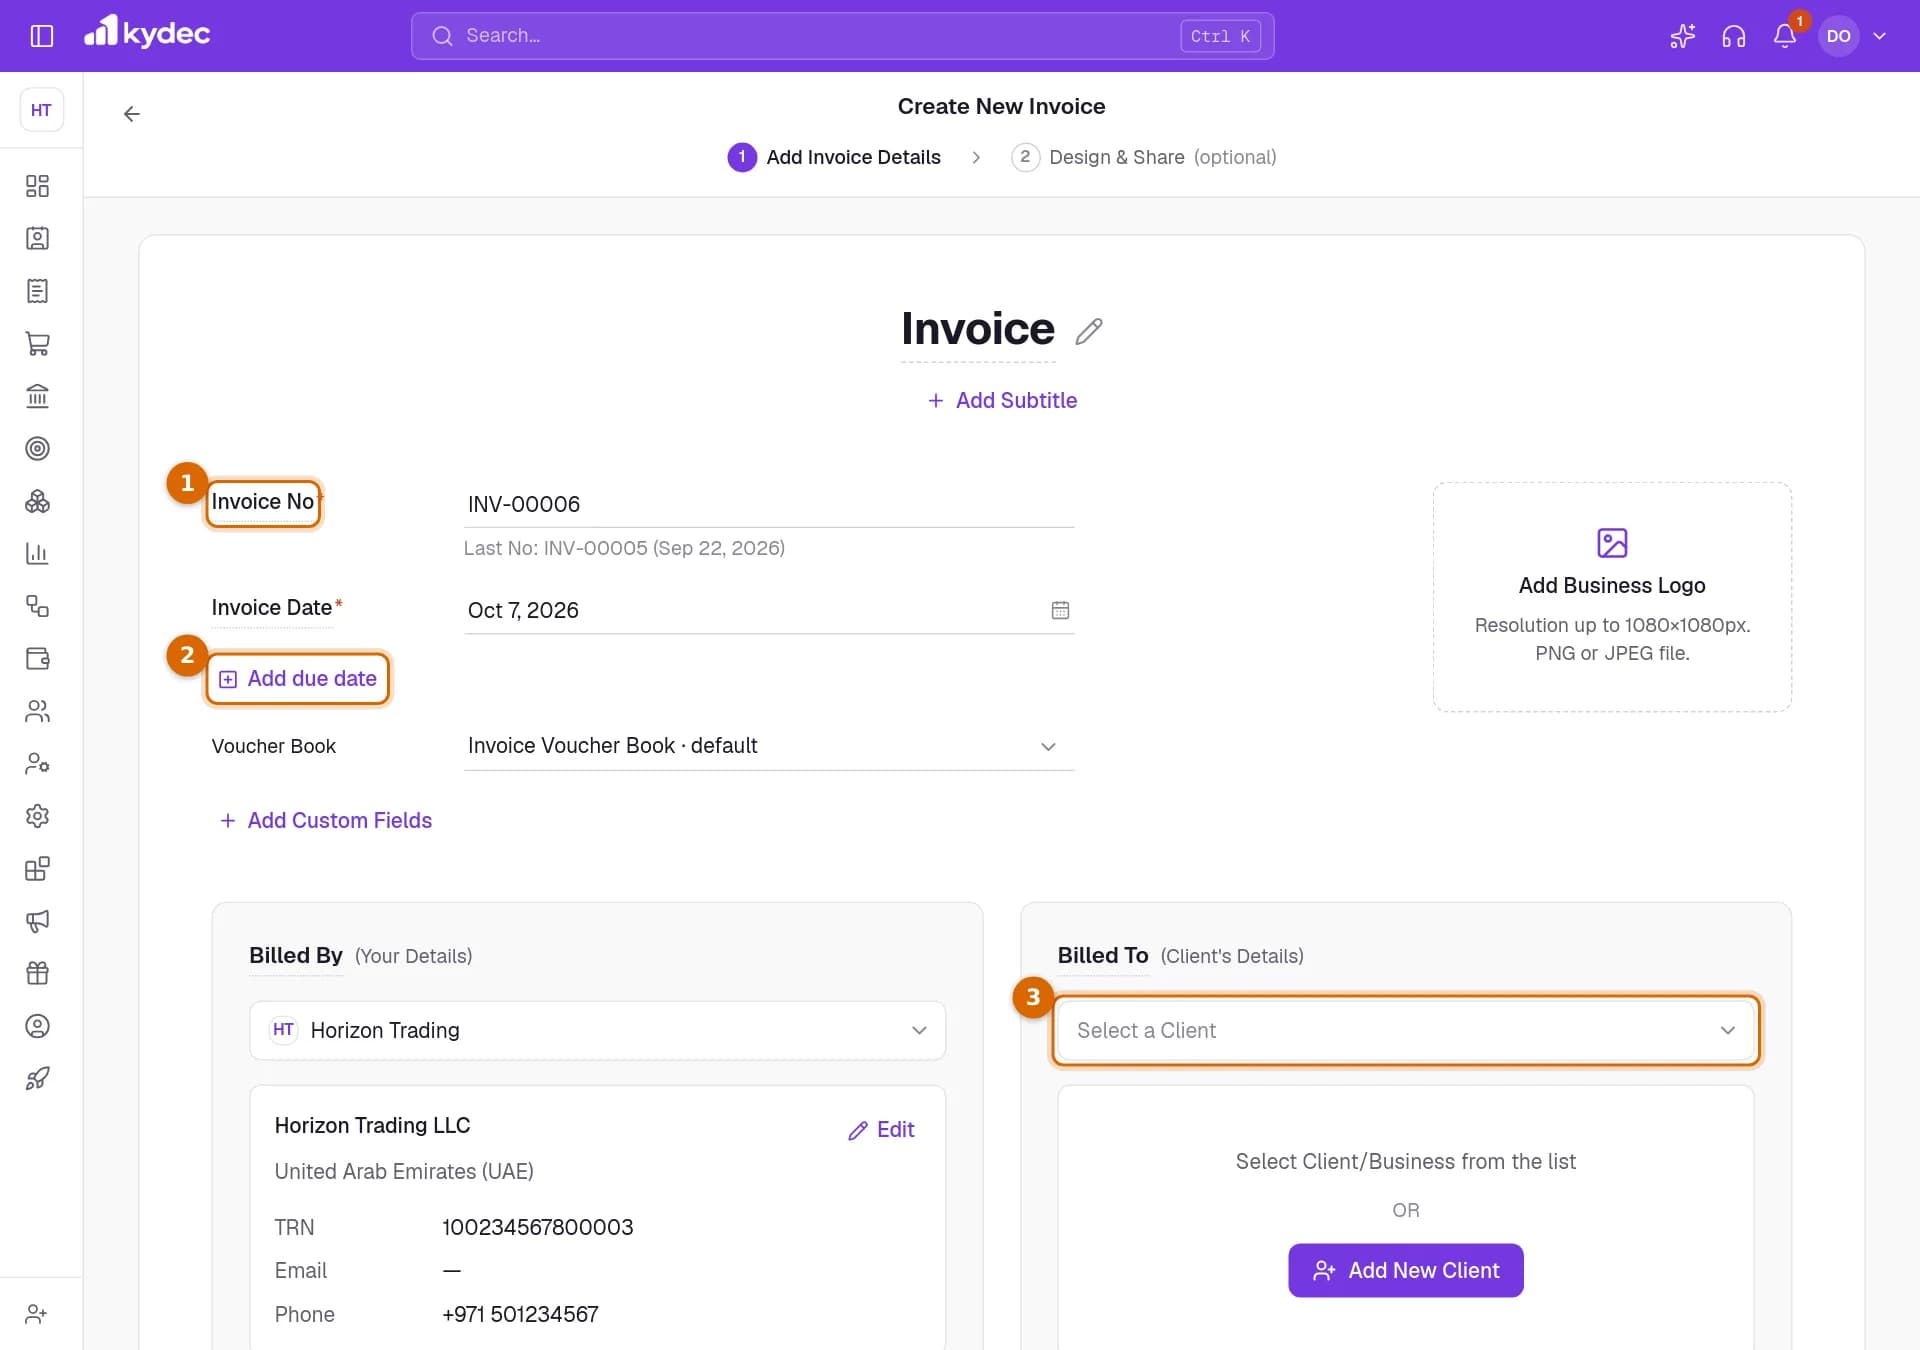The height and width of the screenshot is (1350, 1920).
Task: Click the Add Business Logo upload area
Action: click(1612, 597)
